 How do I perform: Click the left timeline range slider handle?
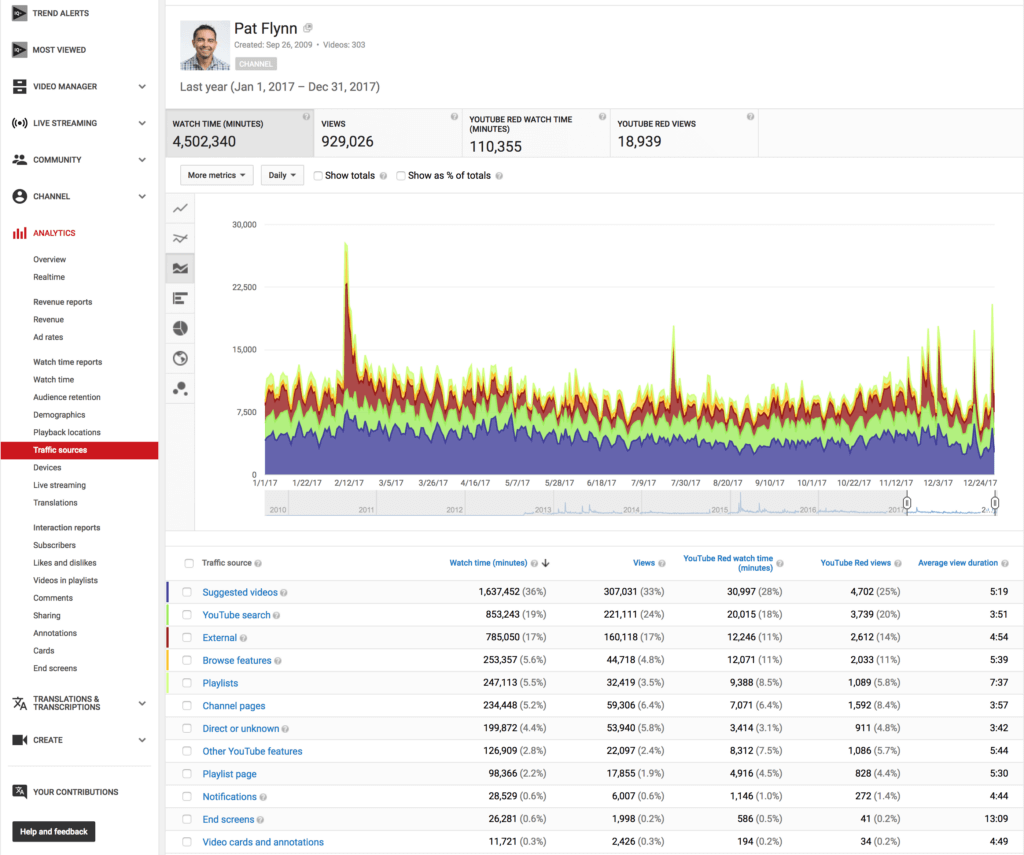pyautogui.click(x=906, y=503)
